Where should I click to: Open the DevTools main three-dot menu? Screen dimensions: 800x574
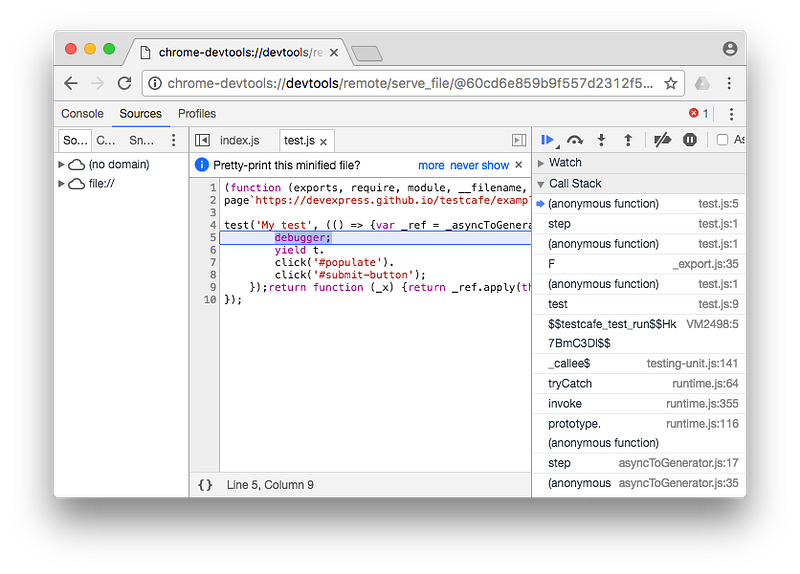[x=731, y=114]
